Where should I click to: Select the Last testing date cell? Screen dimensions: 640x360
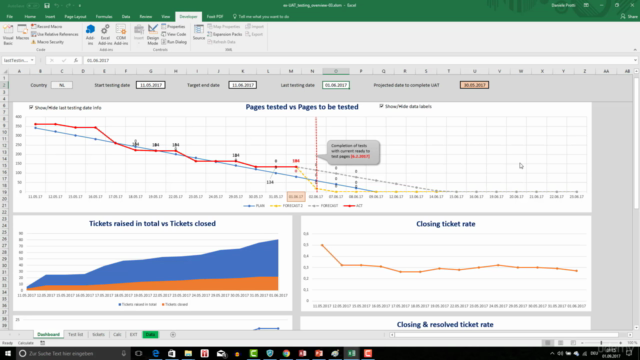pos(336,85)
